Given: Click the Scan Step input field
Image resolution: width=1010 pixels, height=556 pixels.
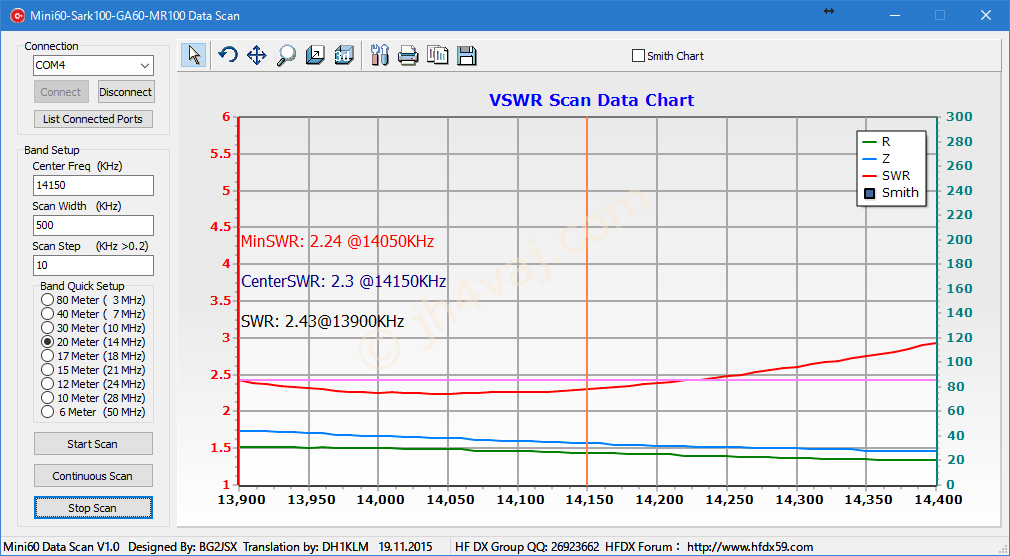Looking at the screenshot, I should (93, 265).
